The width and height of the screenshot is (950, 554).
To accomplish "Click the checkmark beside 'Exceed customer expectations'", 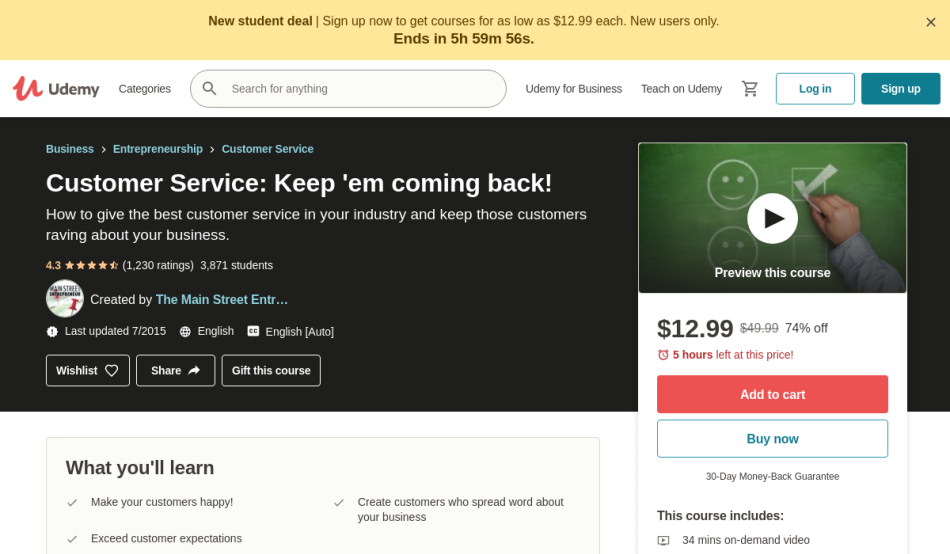I will click(x=72, y=539).
